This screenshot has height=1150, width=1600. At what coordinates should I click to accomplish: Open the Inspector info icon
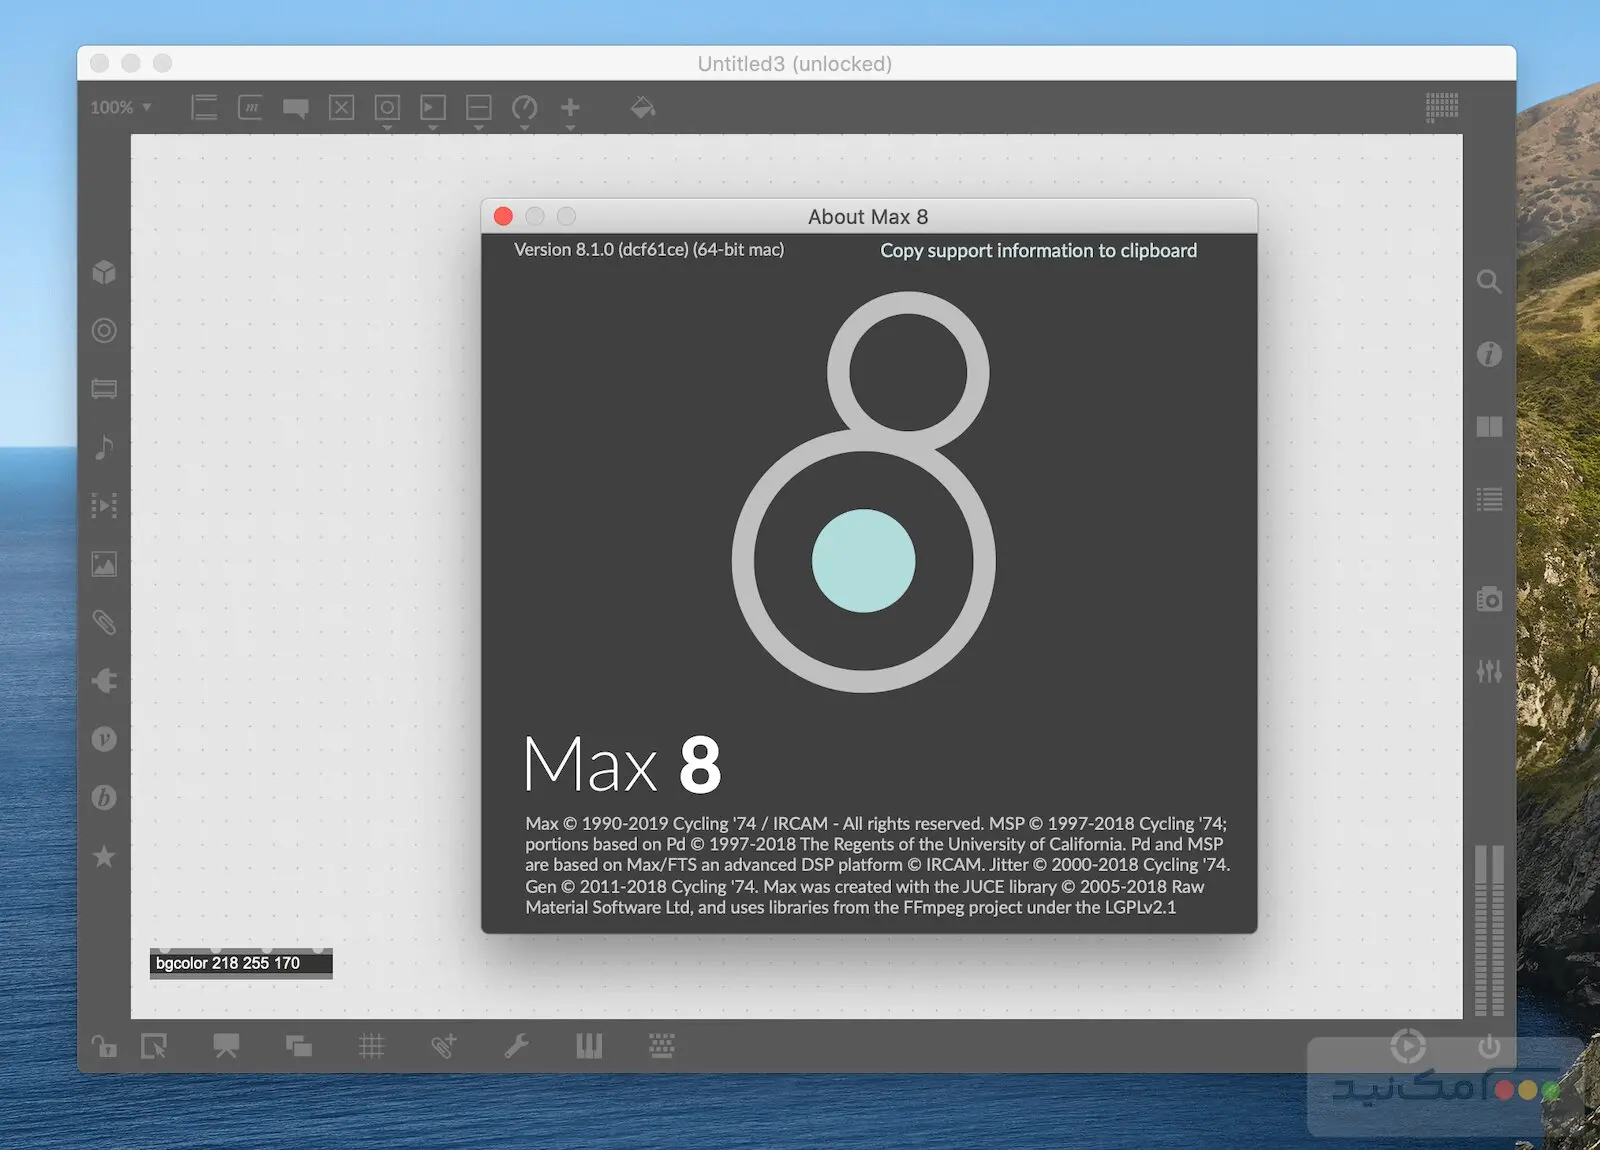click(1489, 354)
